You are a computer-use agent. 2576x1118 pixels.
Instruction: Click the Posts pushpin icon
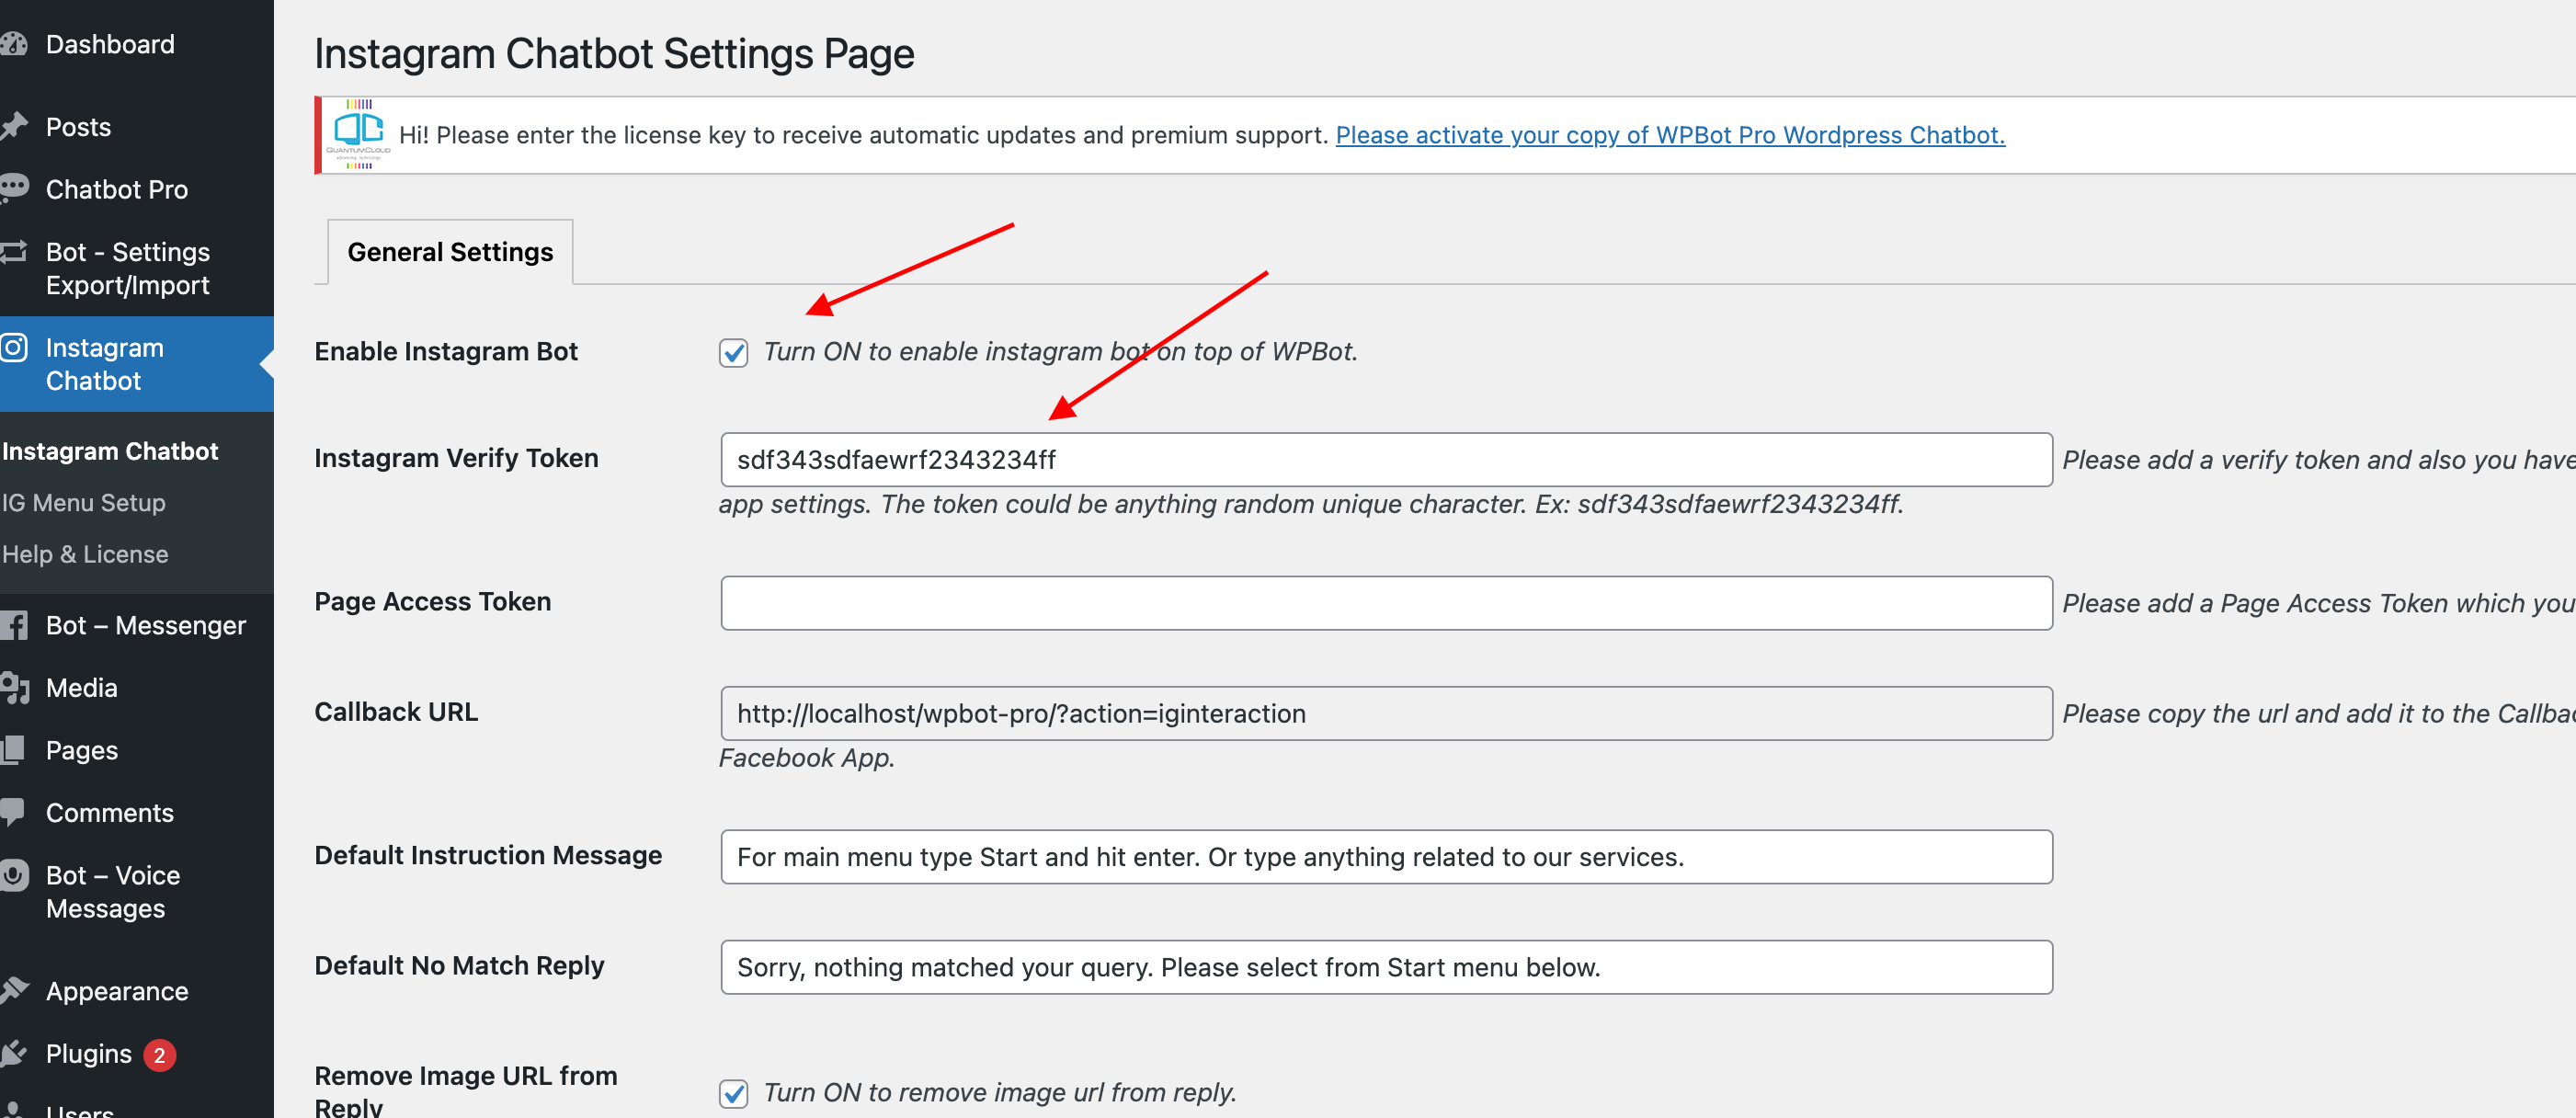tap(13, 127)
